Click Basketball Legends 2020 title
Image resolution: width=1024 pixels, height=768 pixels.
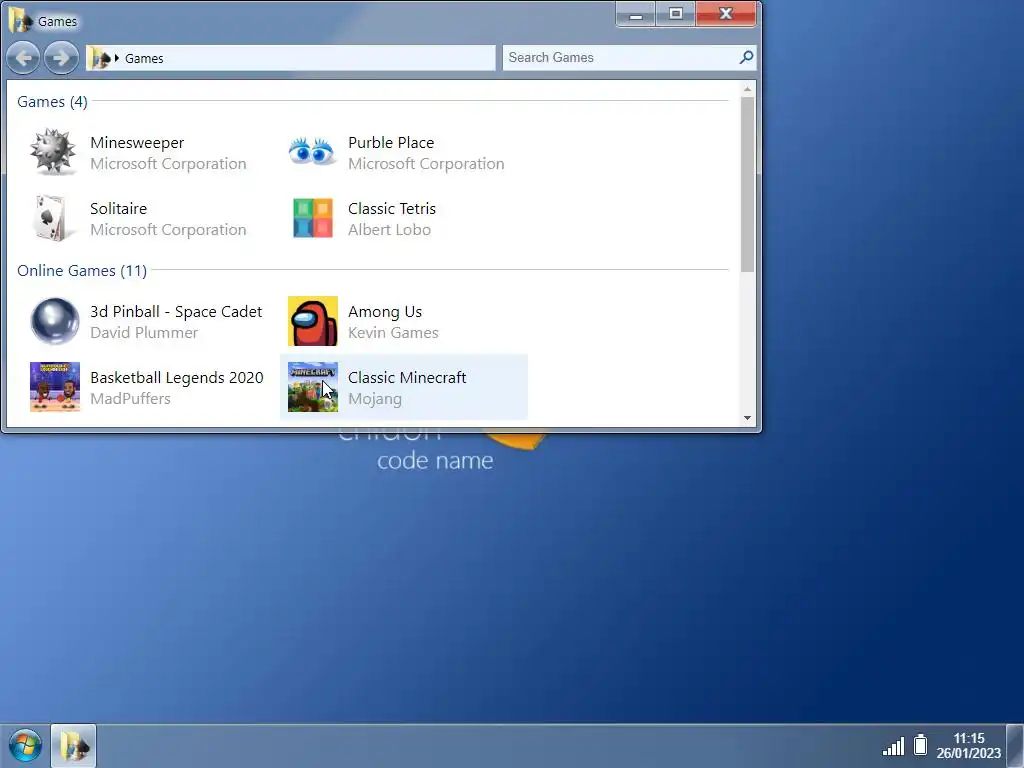(177, 377)
